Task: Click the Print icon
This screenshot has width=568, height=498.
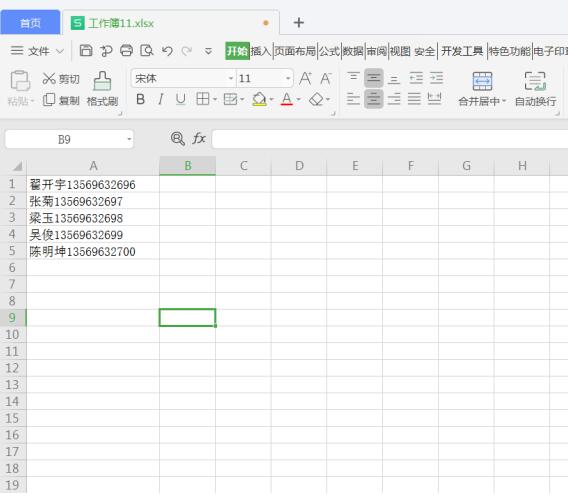Action: [x=126, y=51]
